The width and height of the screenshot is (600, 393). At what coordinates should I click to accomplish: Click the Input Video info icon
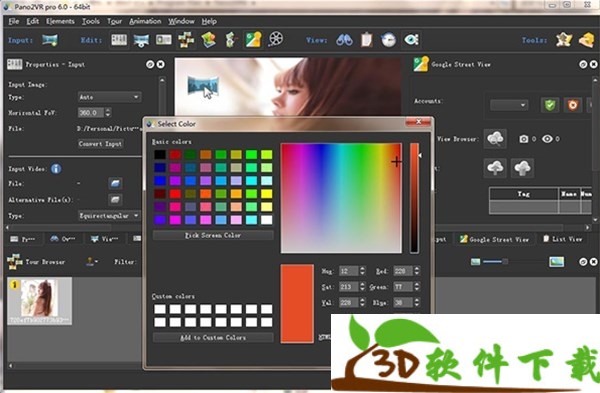(56, 169)
